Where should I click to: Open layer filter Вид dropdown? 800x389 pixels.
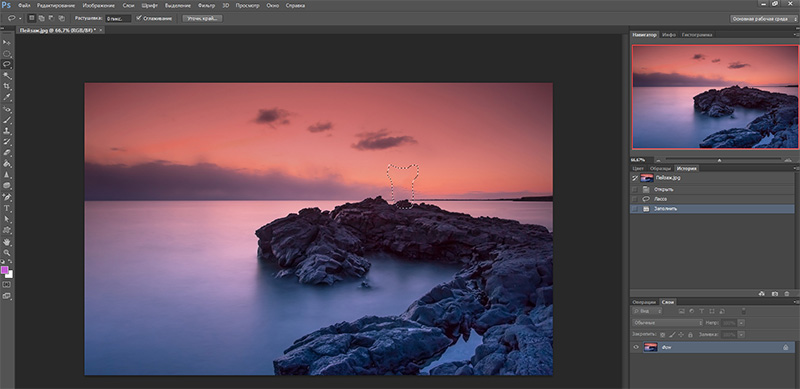647,311
